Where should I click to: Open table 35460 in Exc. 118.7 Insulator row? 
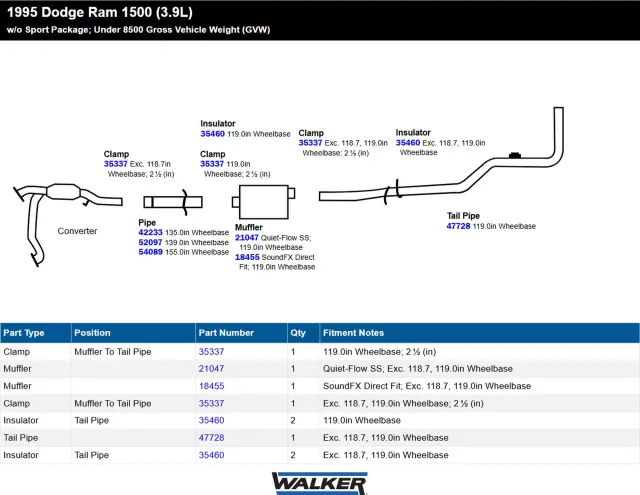(x=211, y=455)
